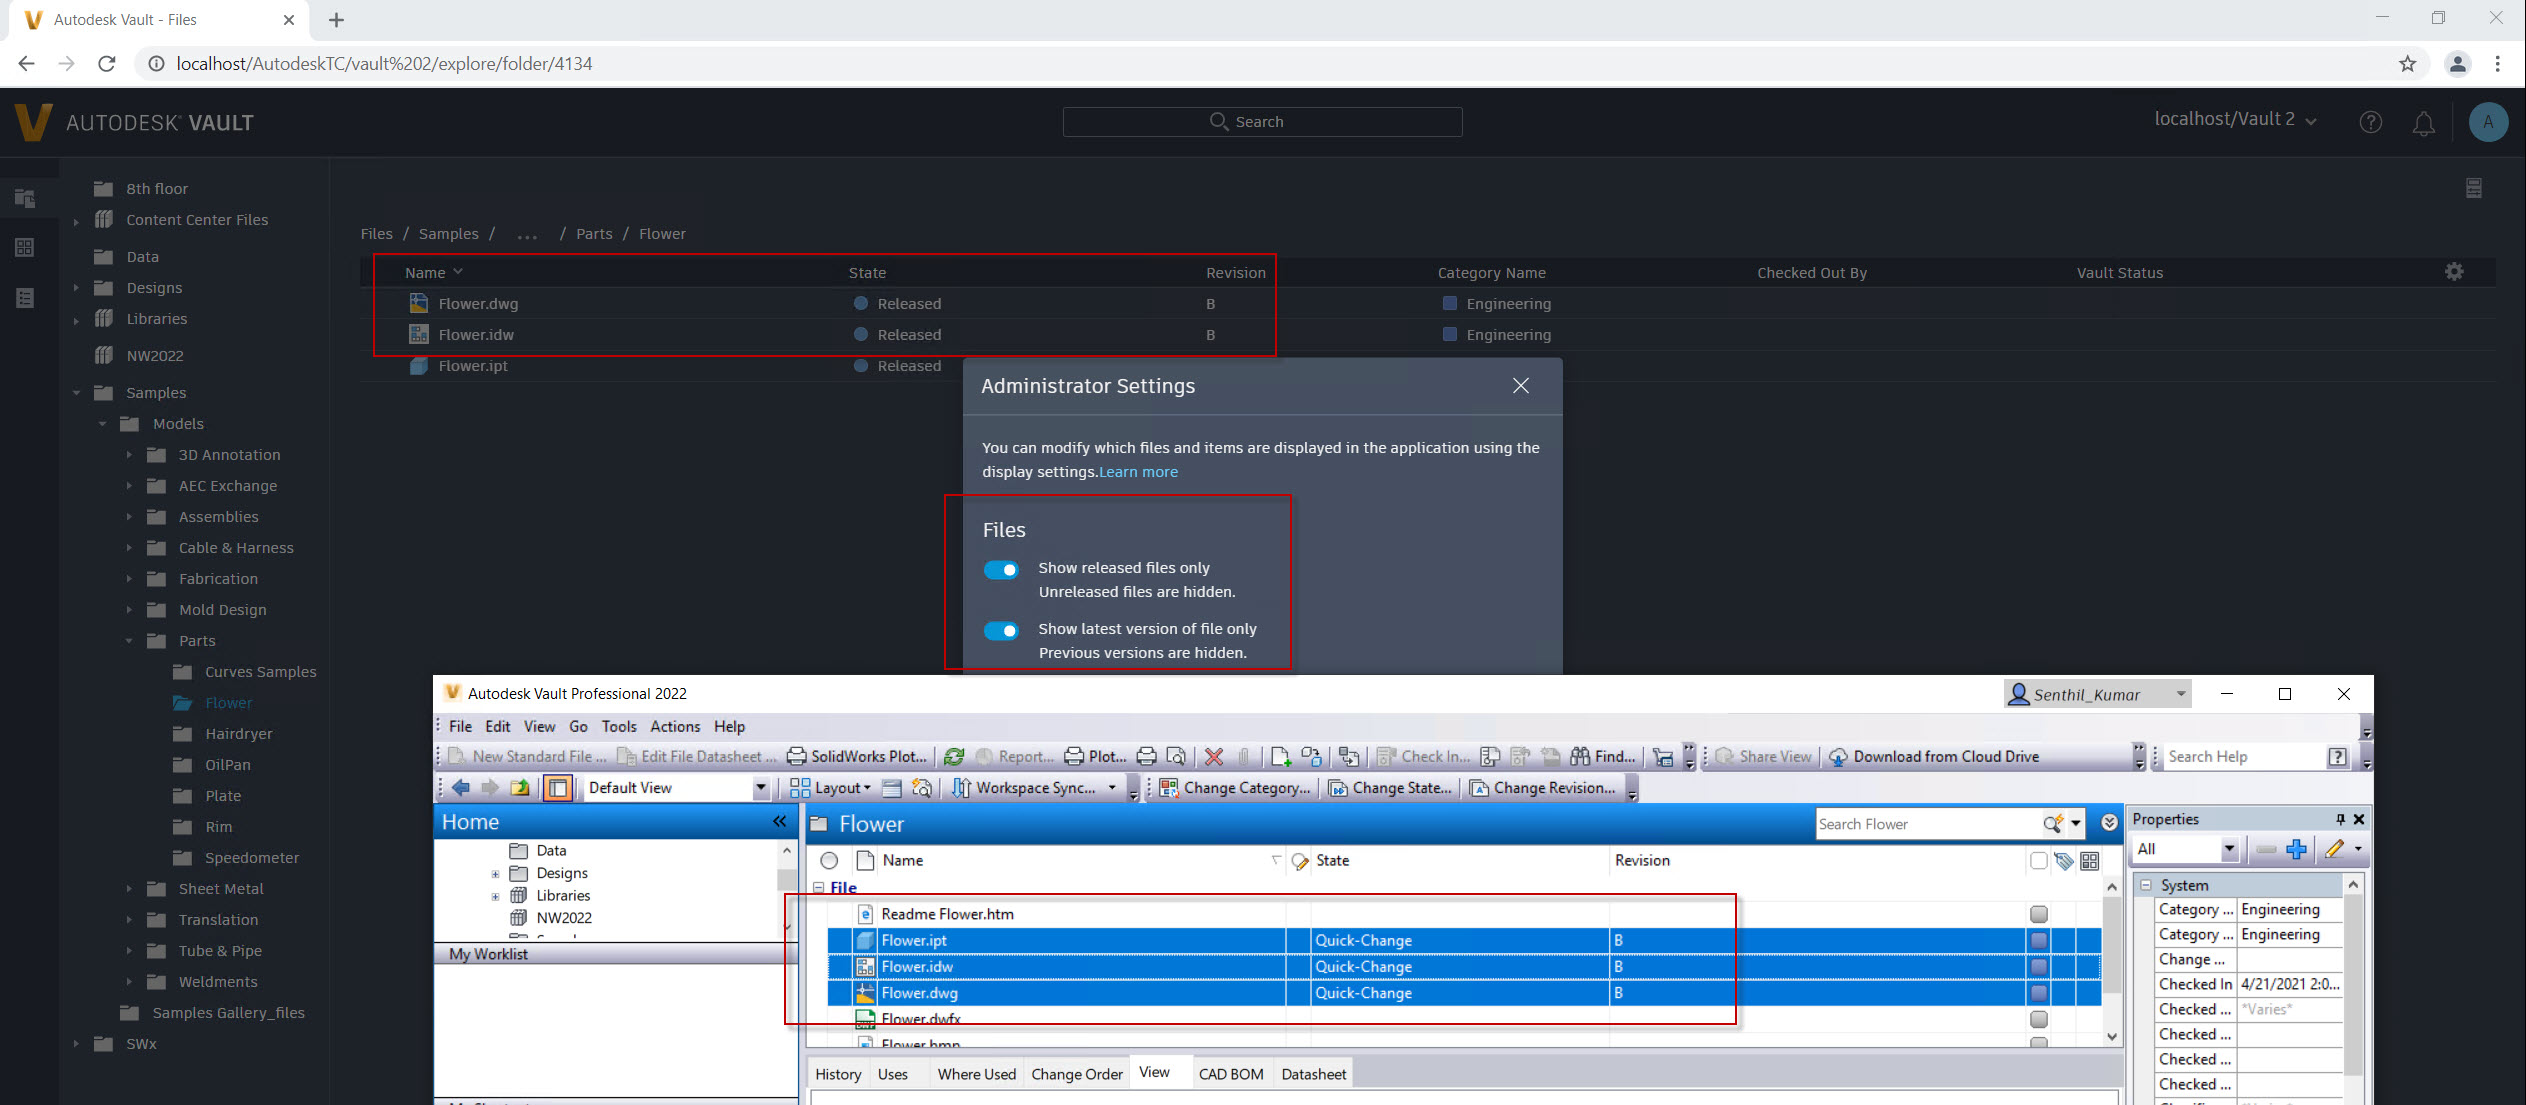Open the File menu in Vault Professional
Image resolution: width=2526 pixels, height=1105 pixels.
pyautogui.click(x=460, y=727)
